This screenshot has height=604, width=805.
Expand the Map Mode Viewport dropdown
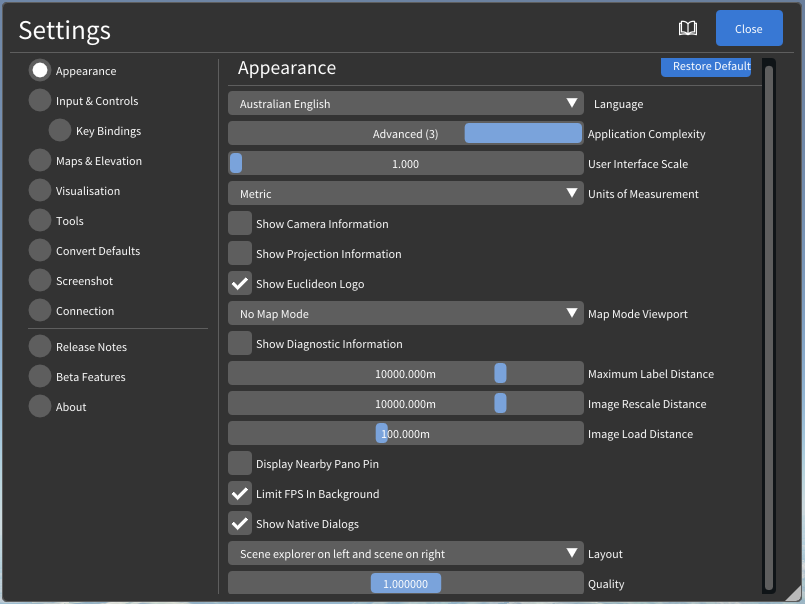(405, 314)
